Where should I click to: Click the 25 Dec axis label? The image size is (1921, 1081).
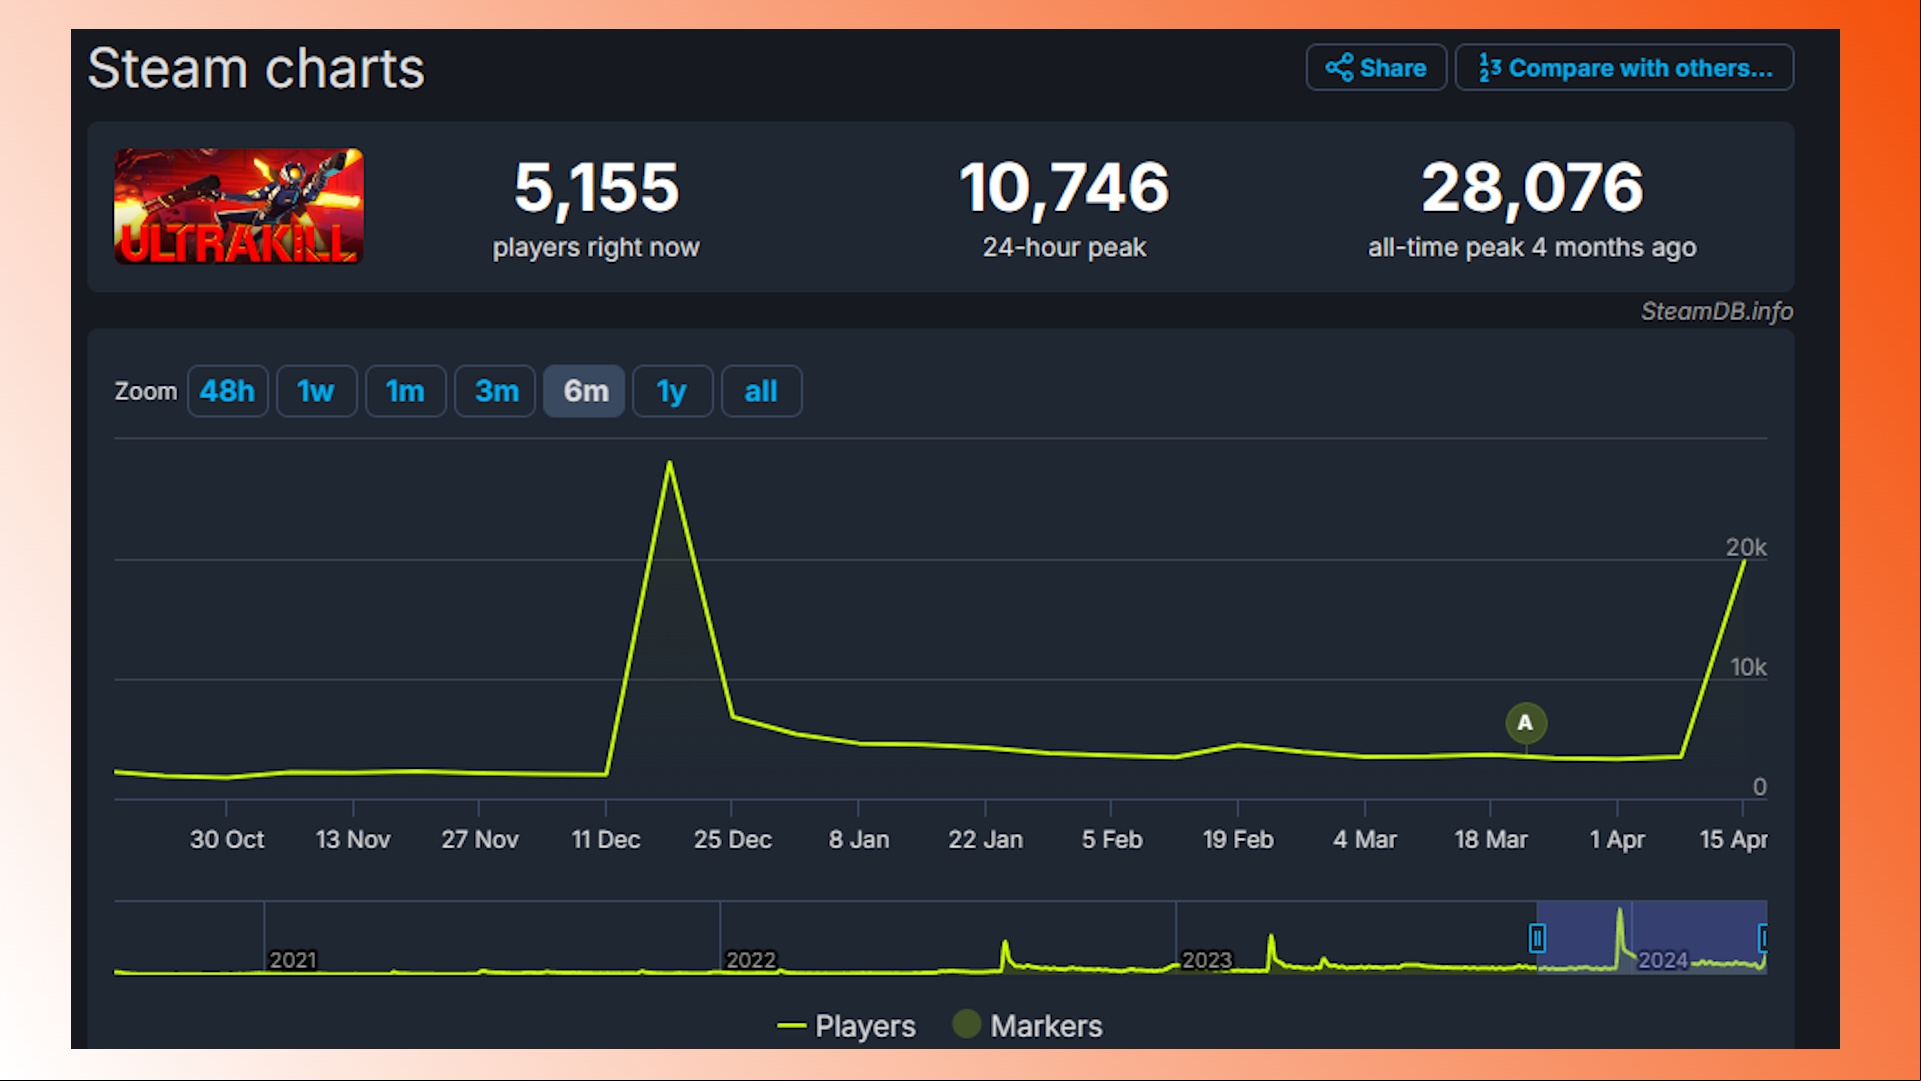pos(733,840)
